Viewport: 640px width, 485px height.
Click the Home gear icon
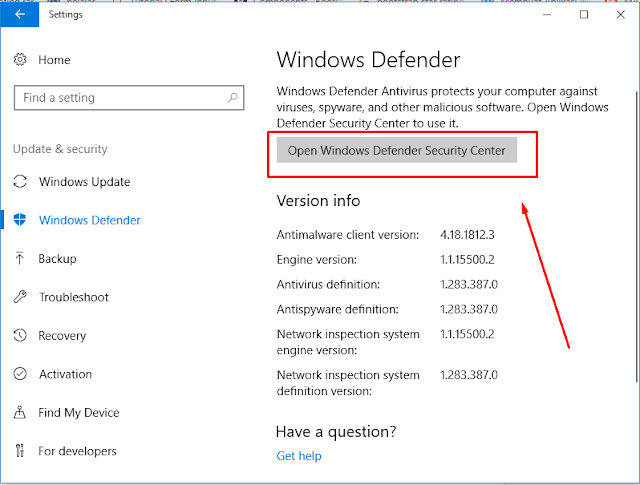click(x=20, y=60)
